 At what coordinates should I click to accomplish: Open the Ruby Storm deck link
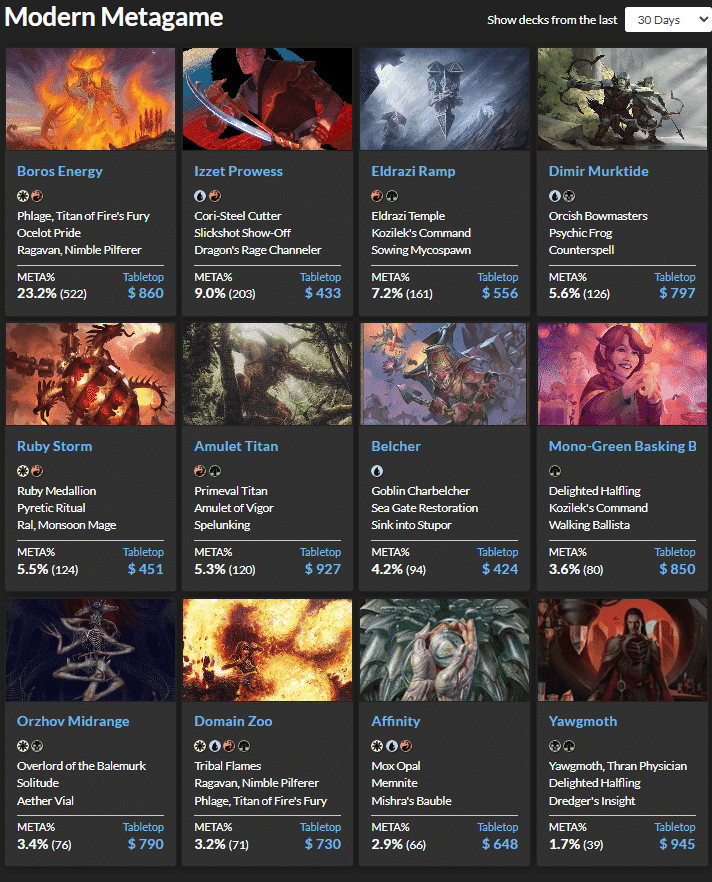click(55, 447)
